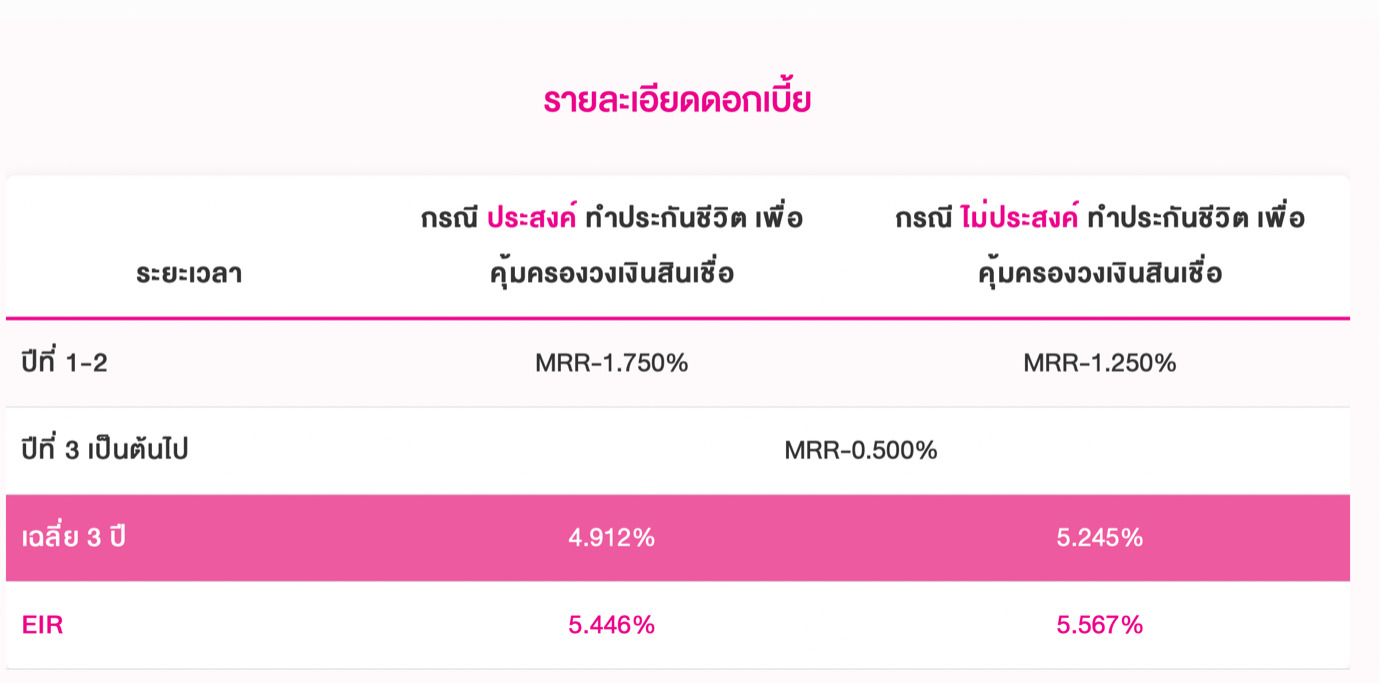This screenshot has height=687, width=1384.
Task: Click the รายละเอียดดอกเบี้ย heading
Action: pos(677,102)
